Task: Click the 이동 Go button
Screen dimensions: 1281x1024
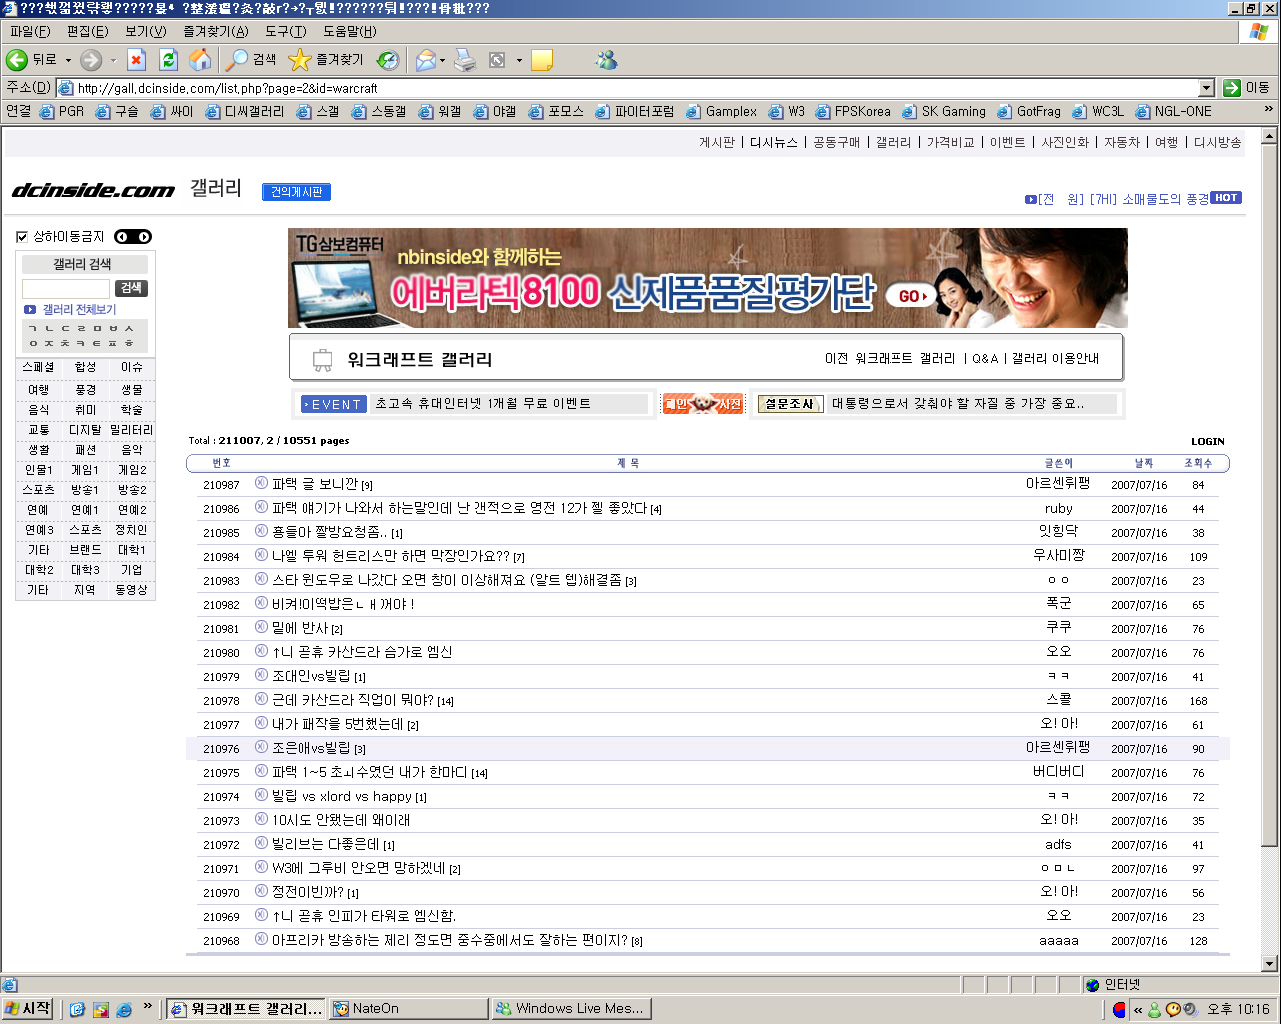Action: pyautogui.click(x=1246, y=88)
